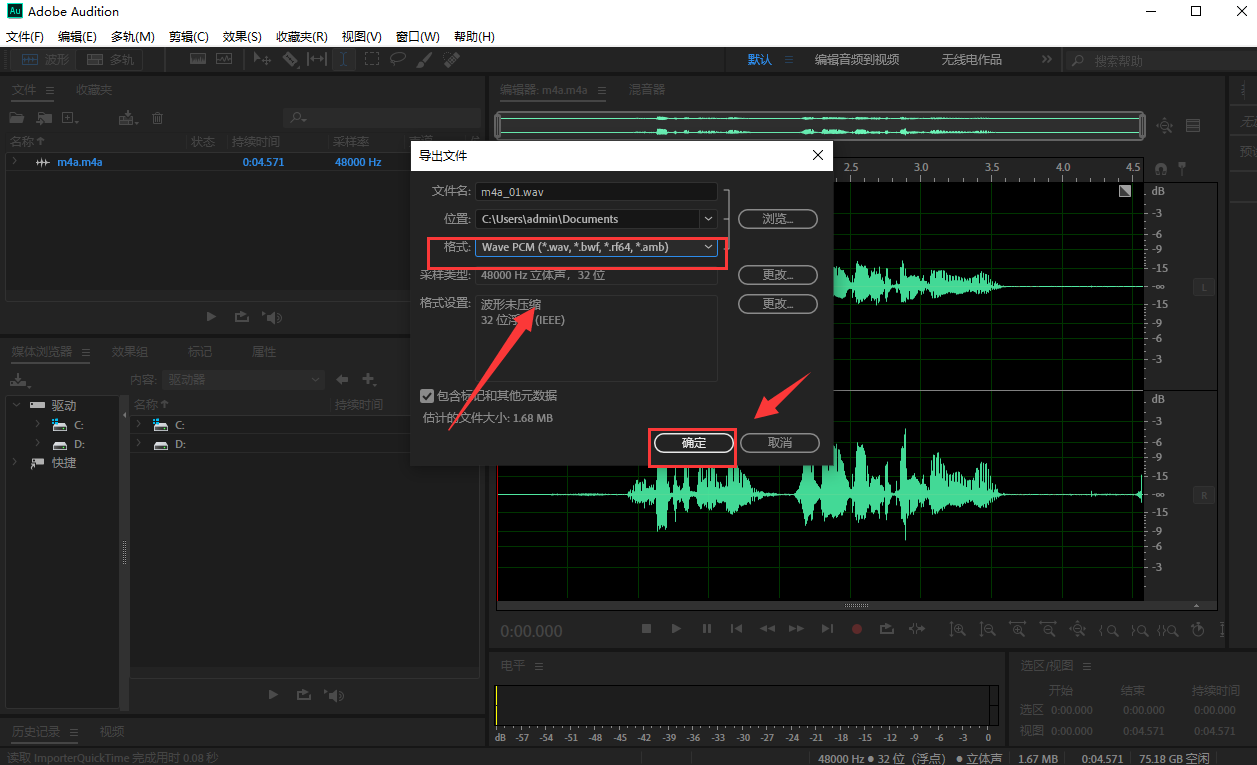This screenshot has height=765, width=1257.
Task: Click Pause button in editor transport
Action: tap(707, 629)
